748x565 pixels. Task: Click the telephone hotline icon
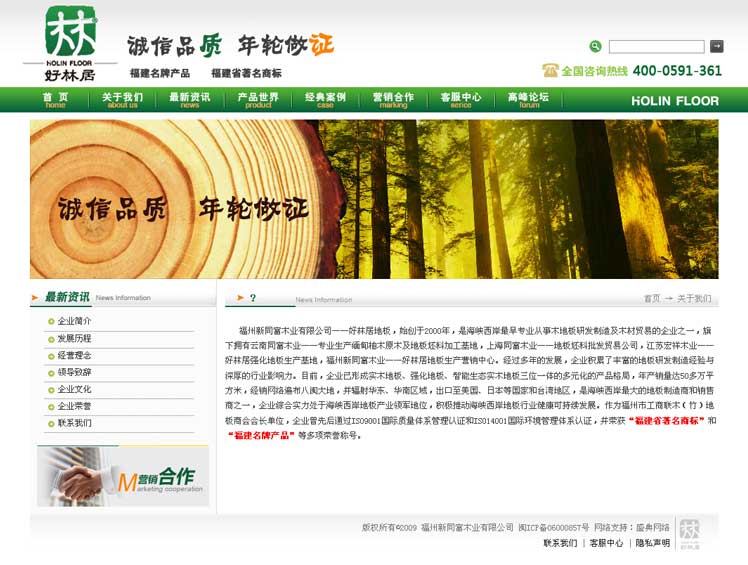[549, 70]
